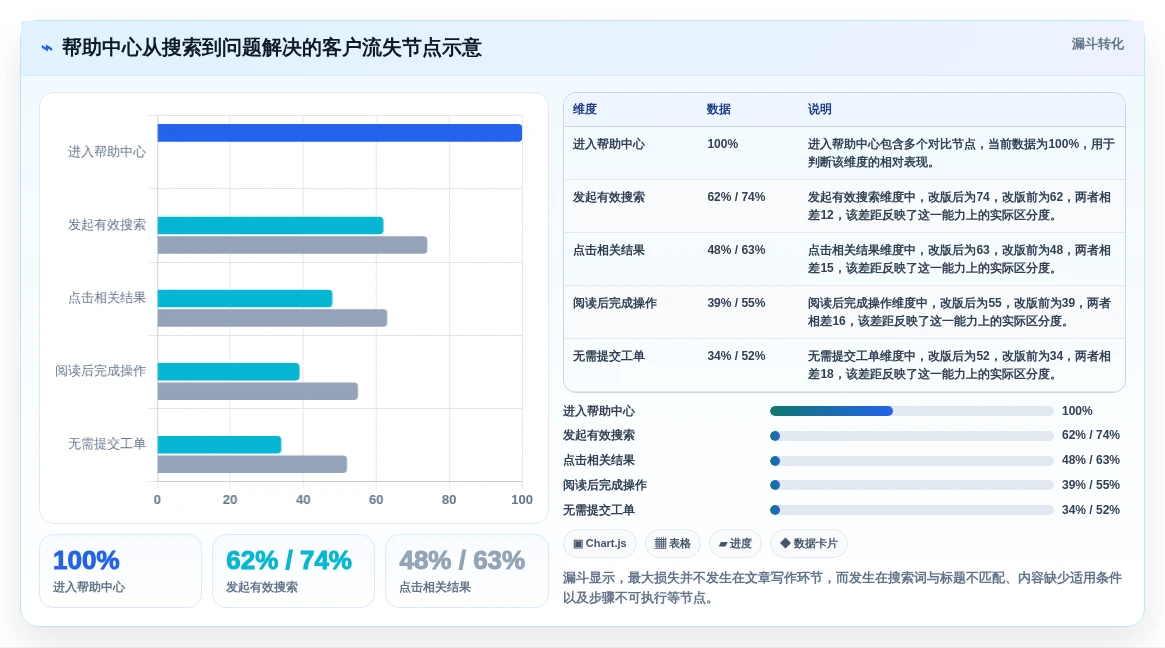The image size is (1165, 648).
Task: Select the 发起有效搜索 cell in the table
Action: (x=609, y=197)
